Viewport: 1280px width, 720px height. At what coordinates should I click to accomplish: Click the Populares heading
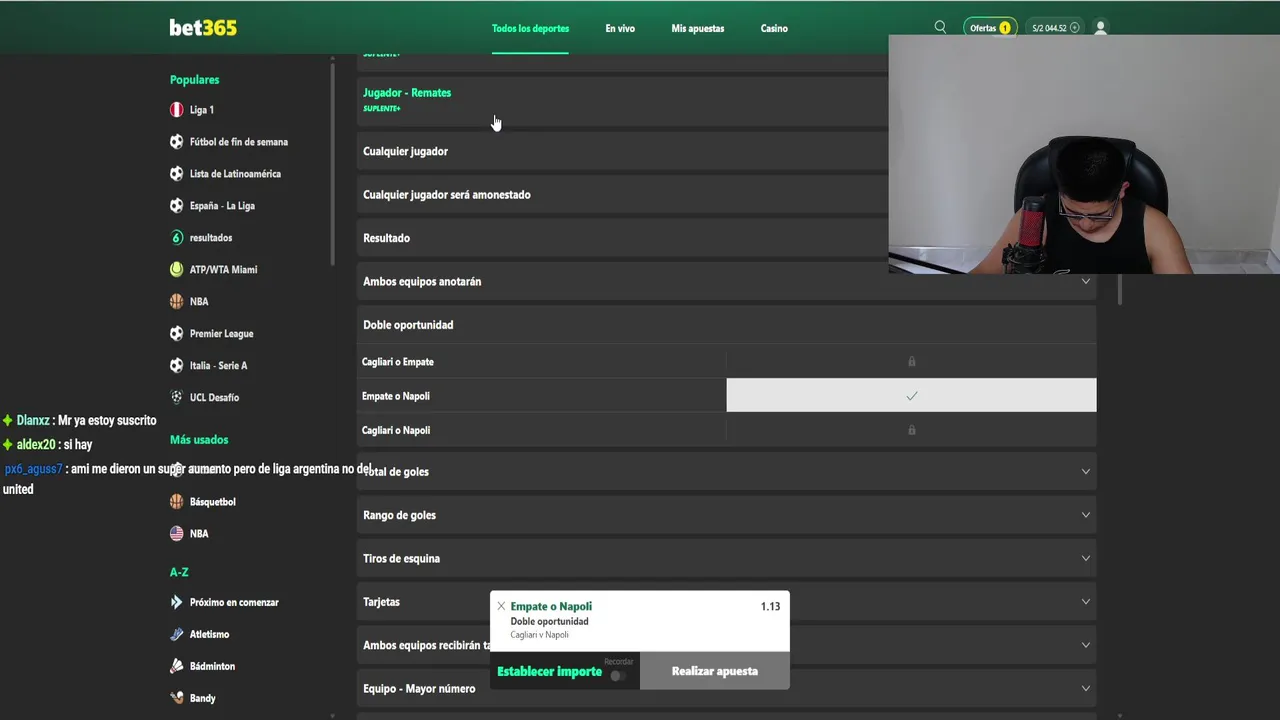[194, 80]
